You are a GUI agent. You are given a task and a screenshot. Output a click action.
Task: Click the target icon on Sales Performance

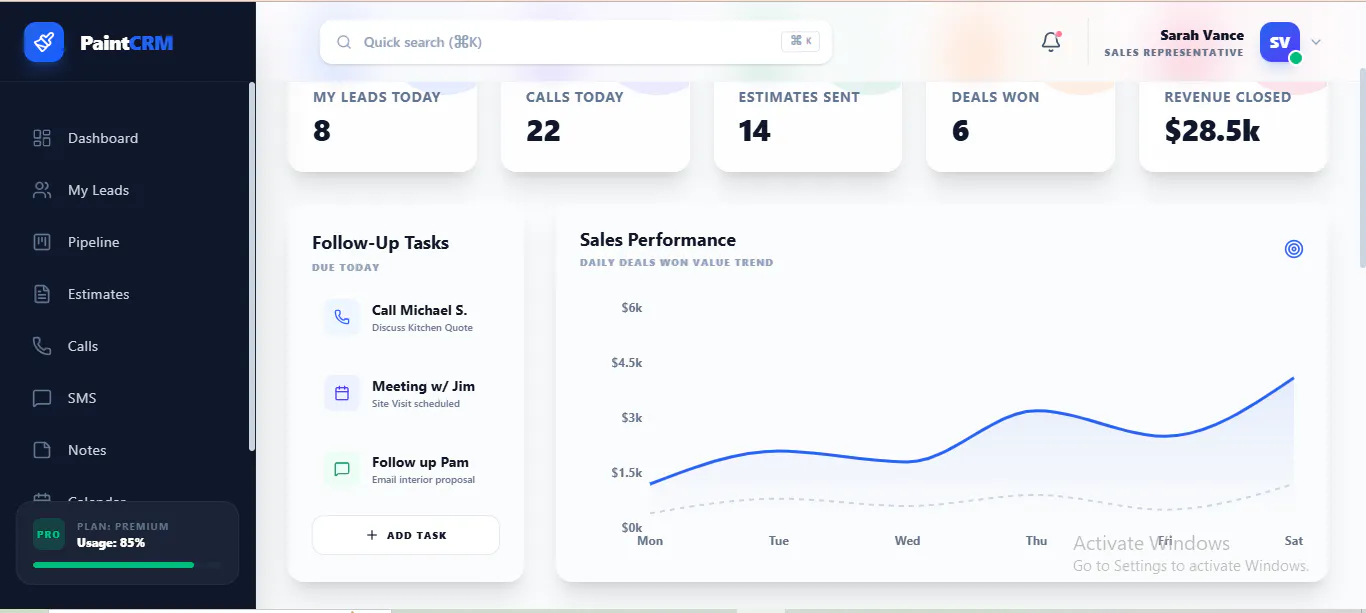pos(1294,248)
